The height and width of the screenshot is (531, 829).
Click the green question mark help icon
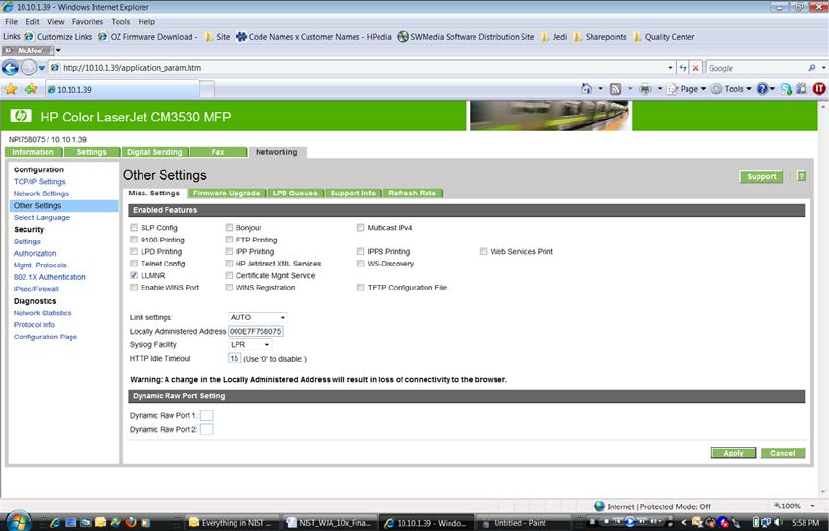(801, 176)
